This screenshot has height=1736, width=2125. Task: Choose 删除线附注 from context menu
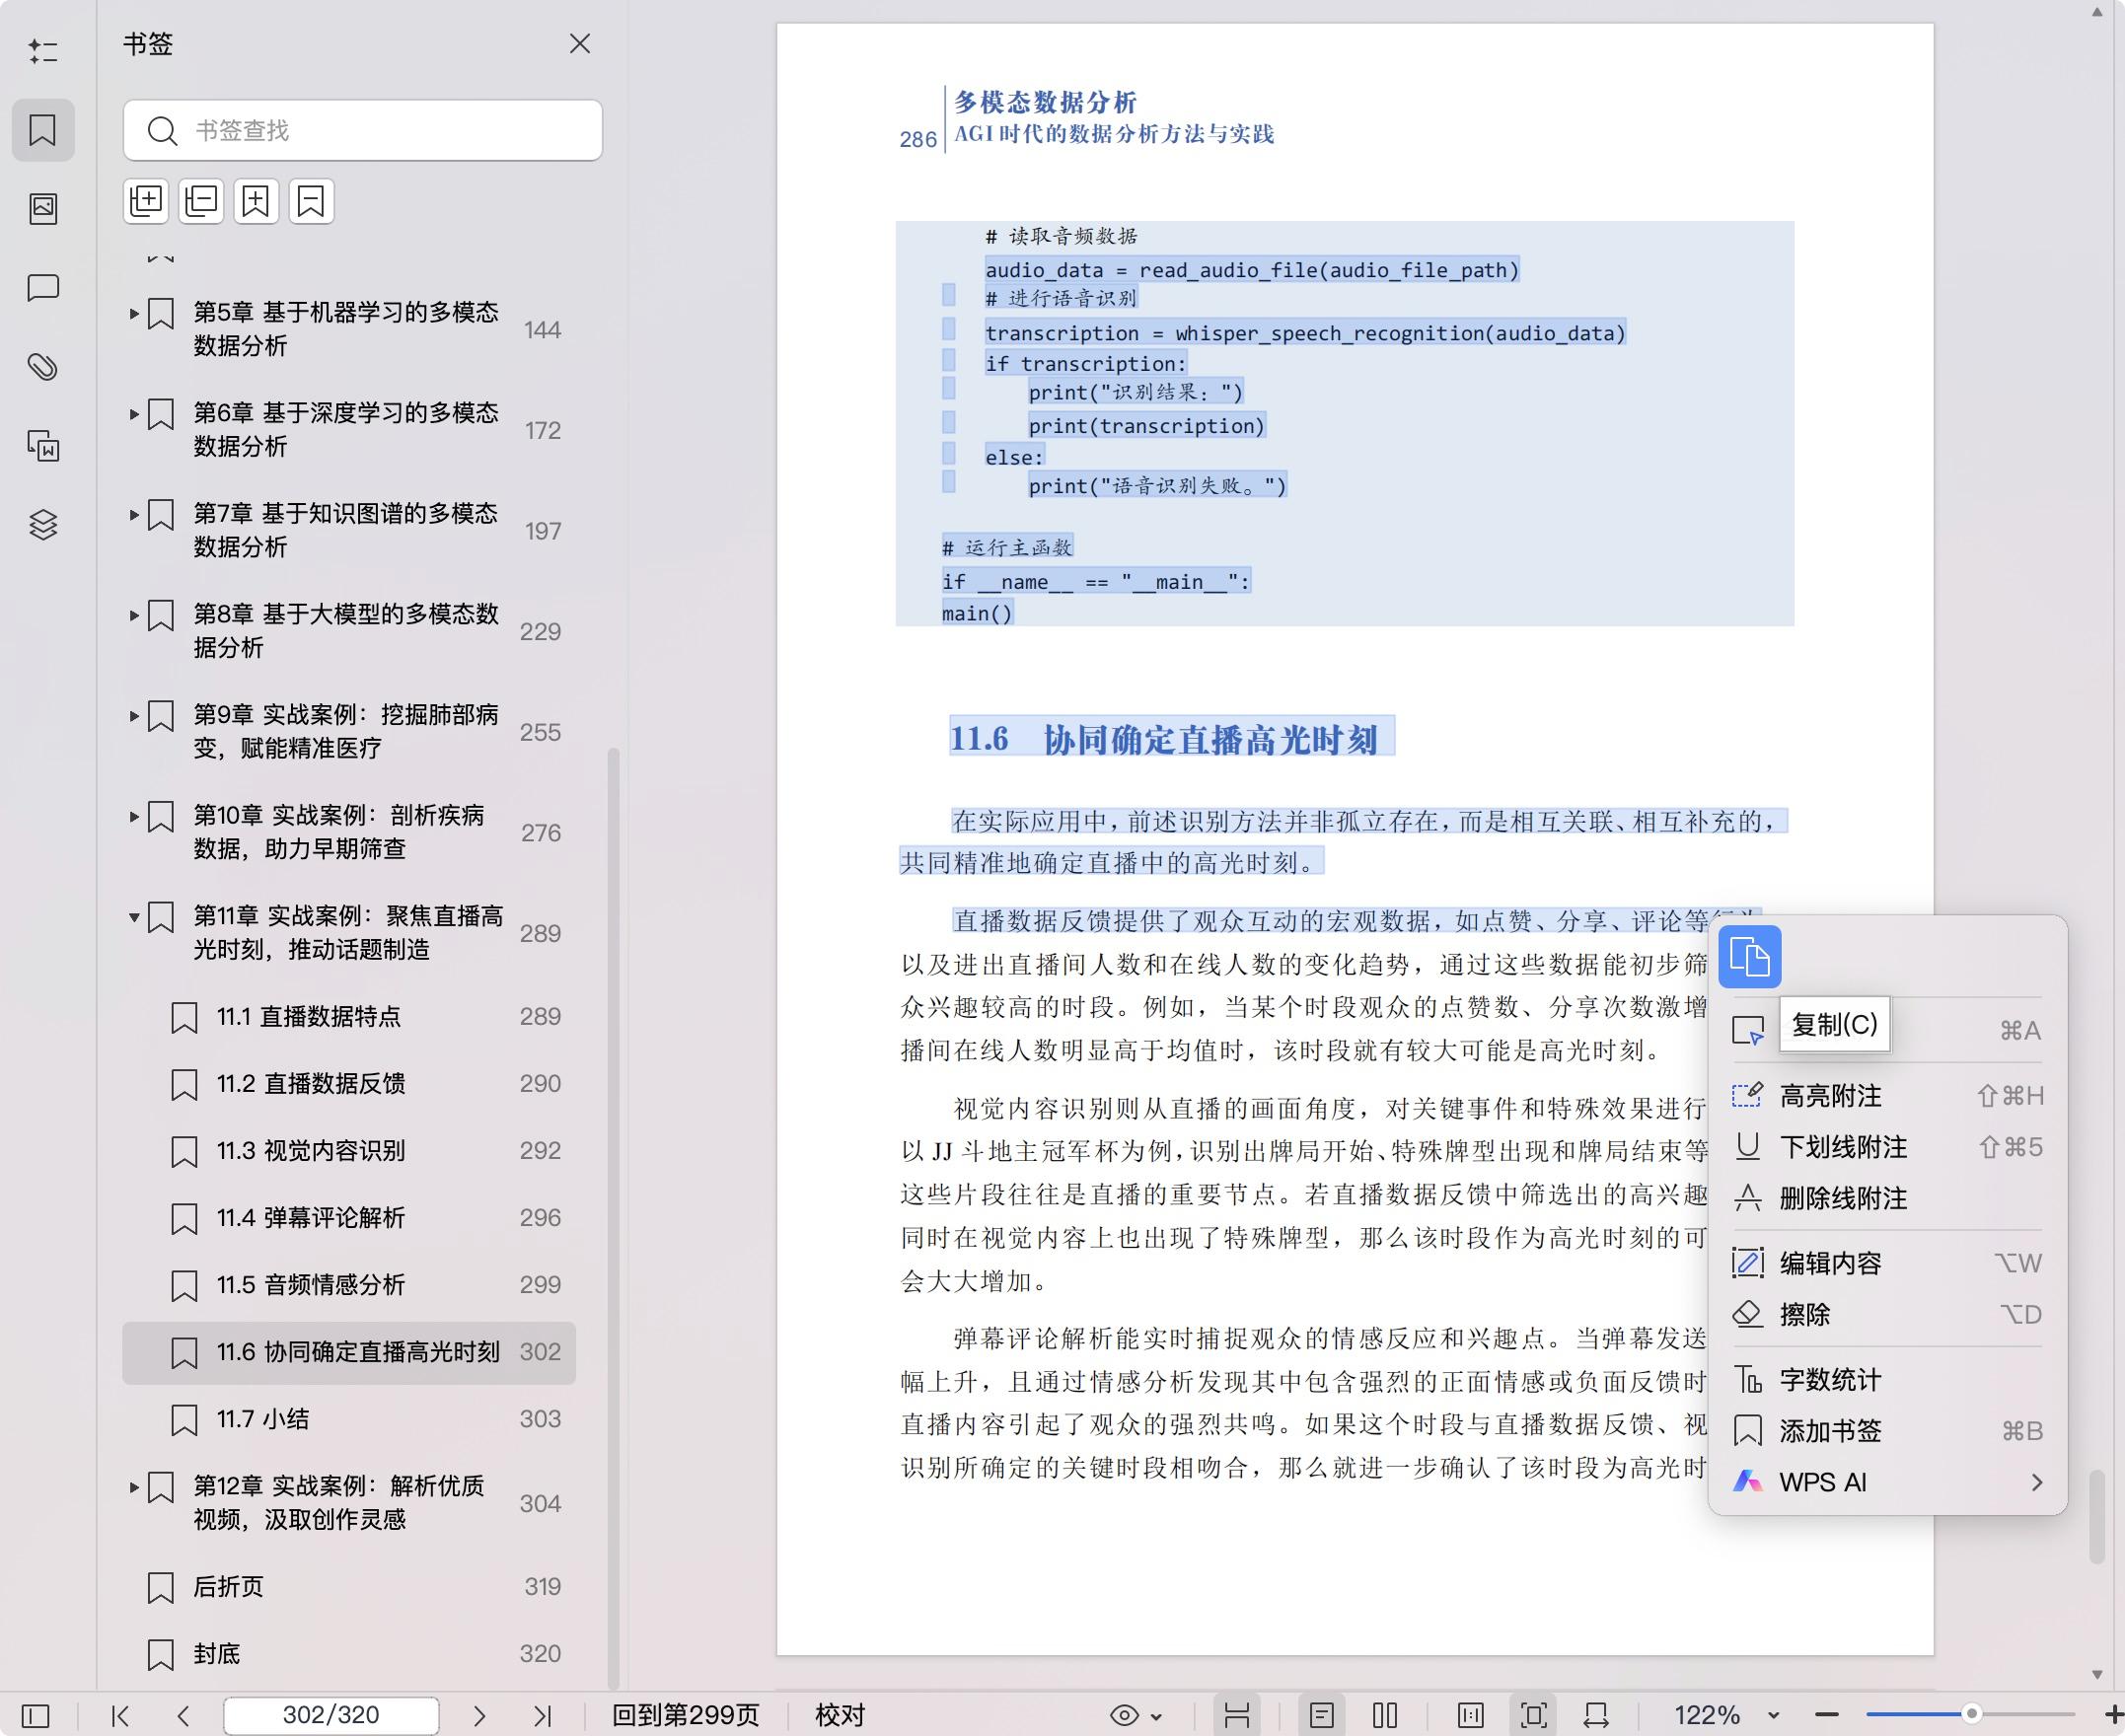tap(1887, 1198)
